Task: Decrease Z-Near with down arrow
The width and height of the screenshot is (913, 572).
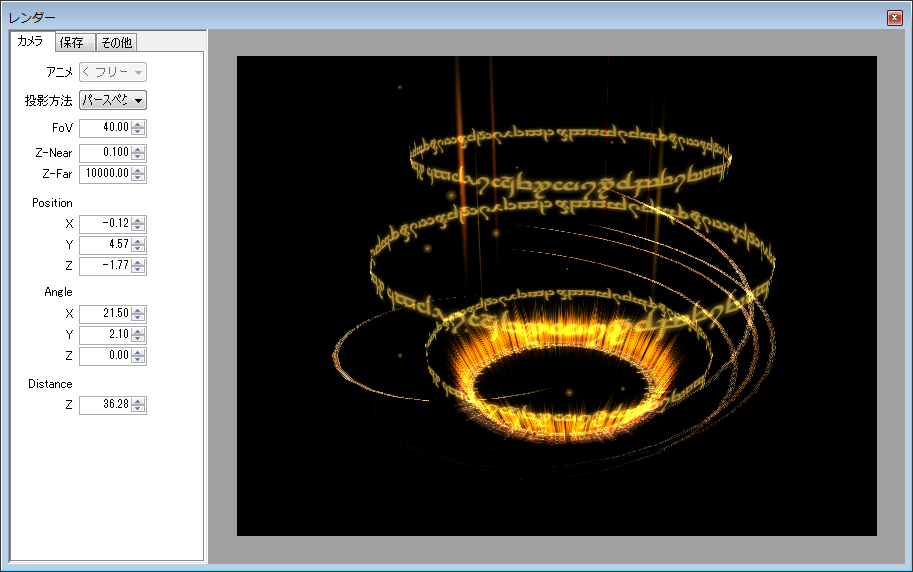Action: coord(138,157)
